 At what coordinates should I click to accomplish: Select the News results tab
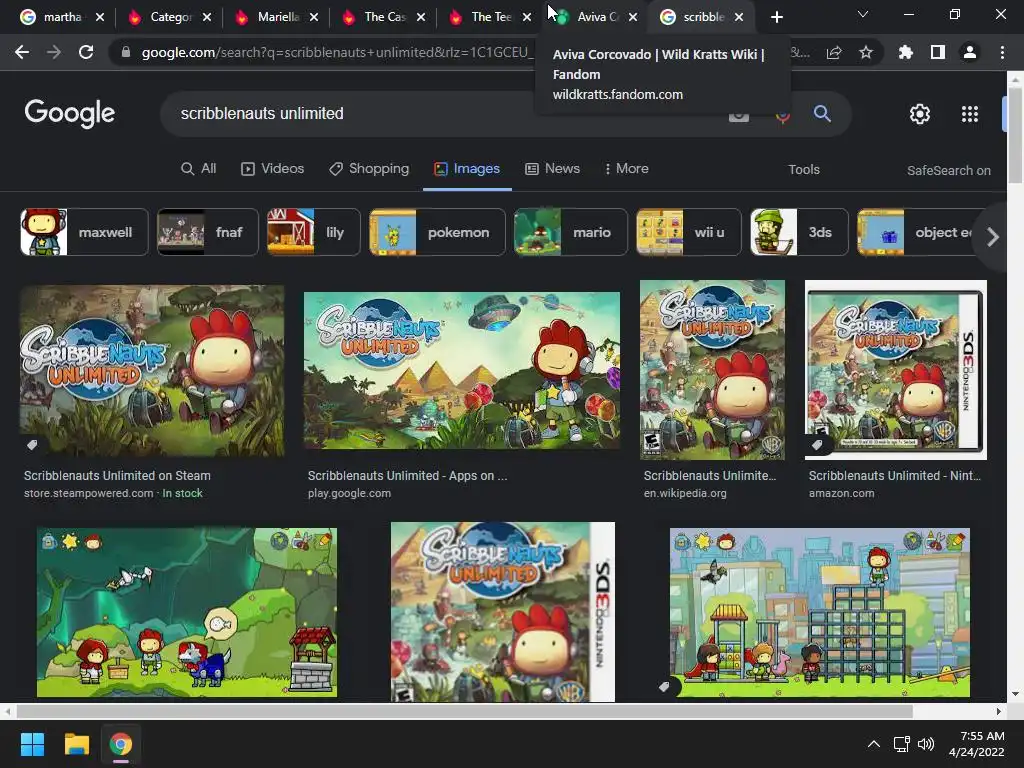(x=552, y=168)
